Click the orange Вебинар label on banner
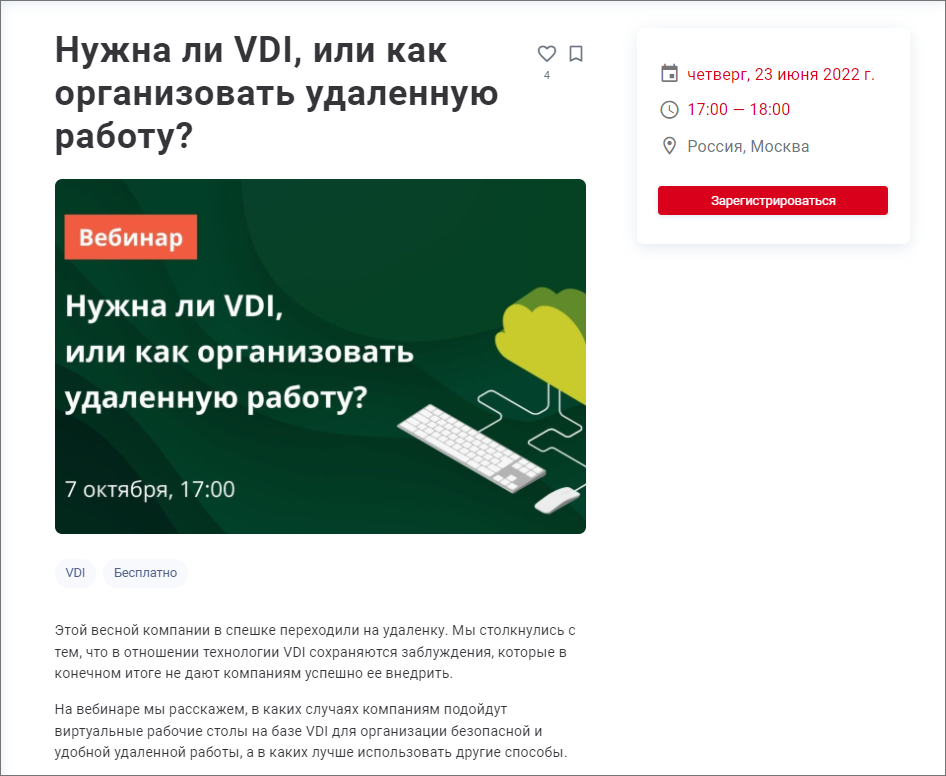 click(x=131, y=237)
